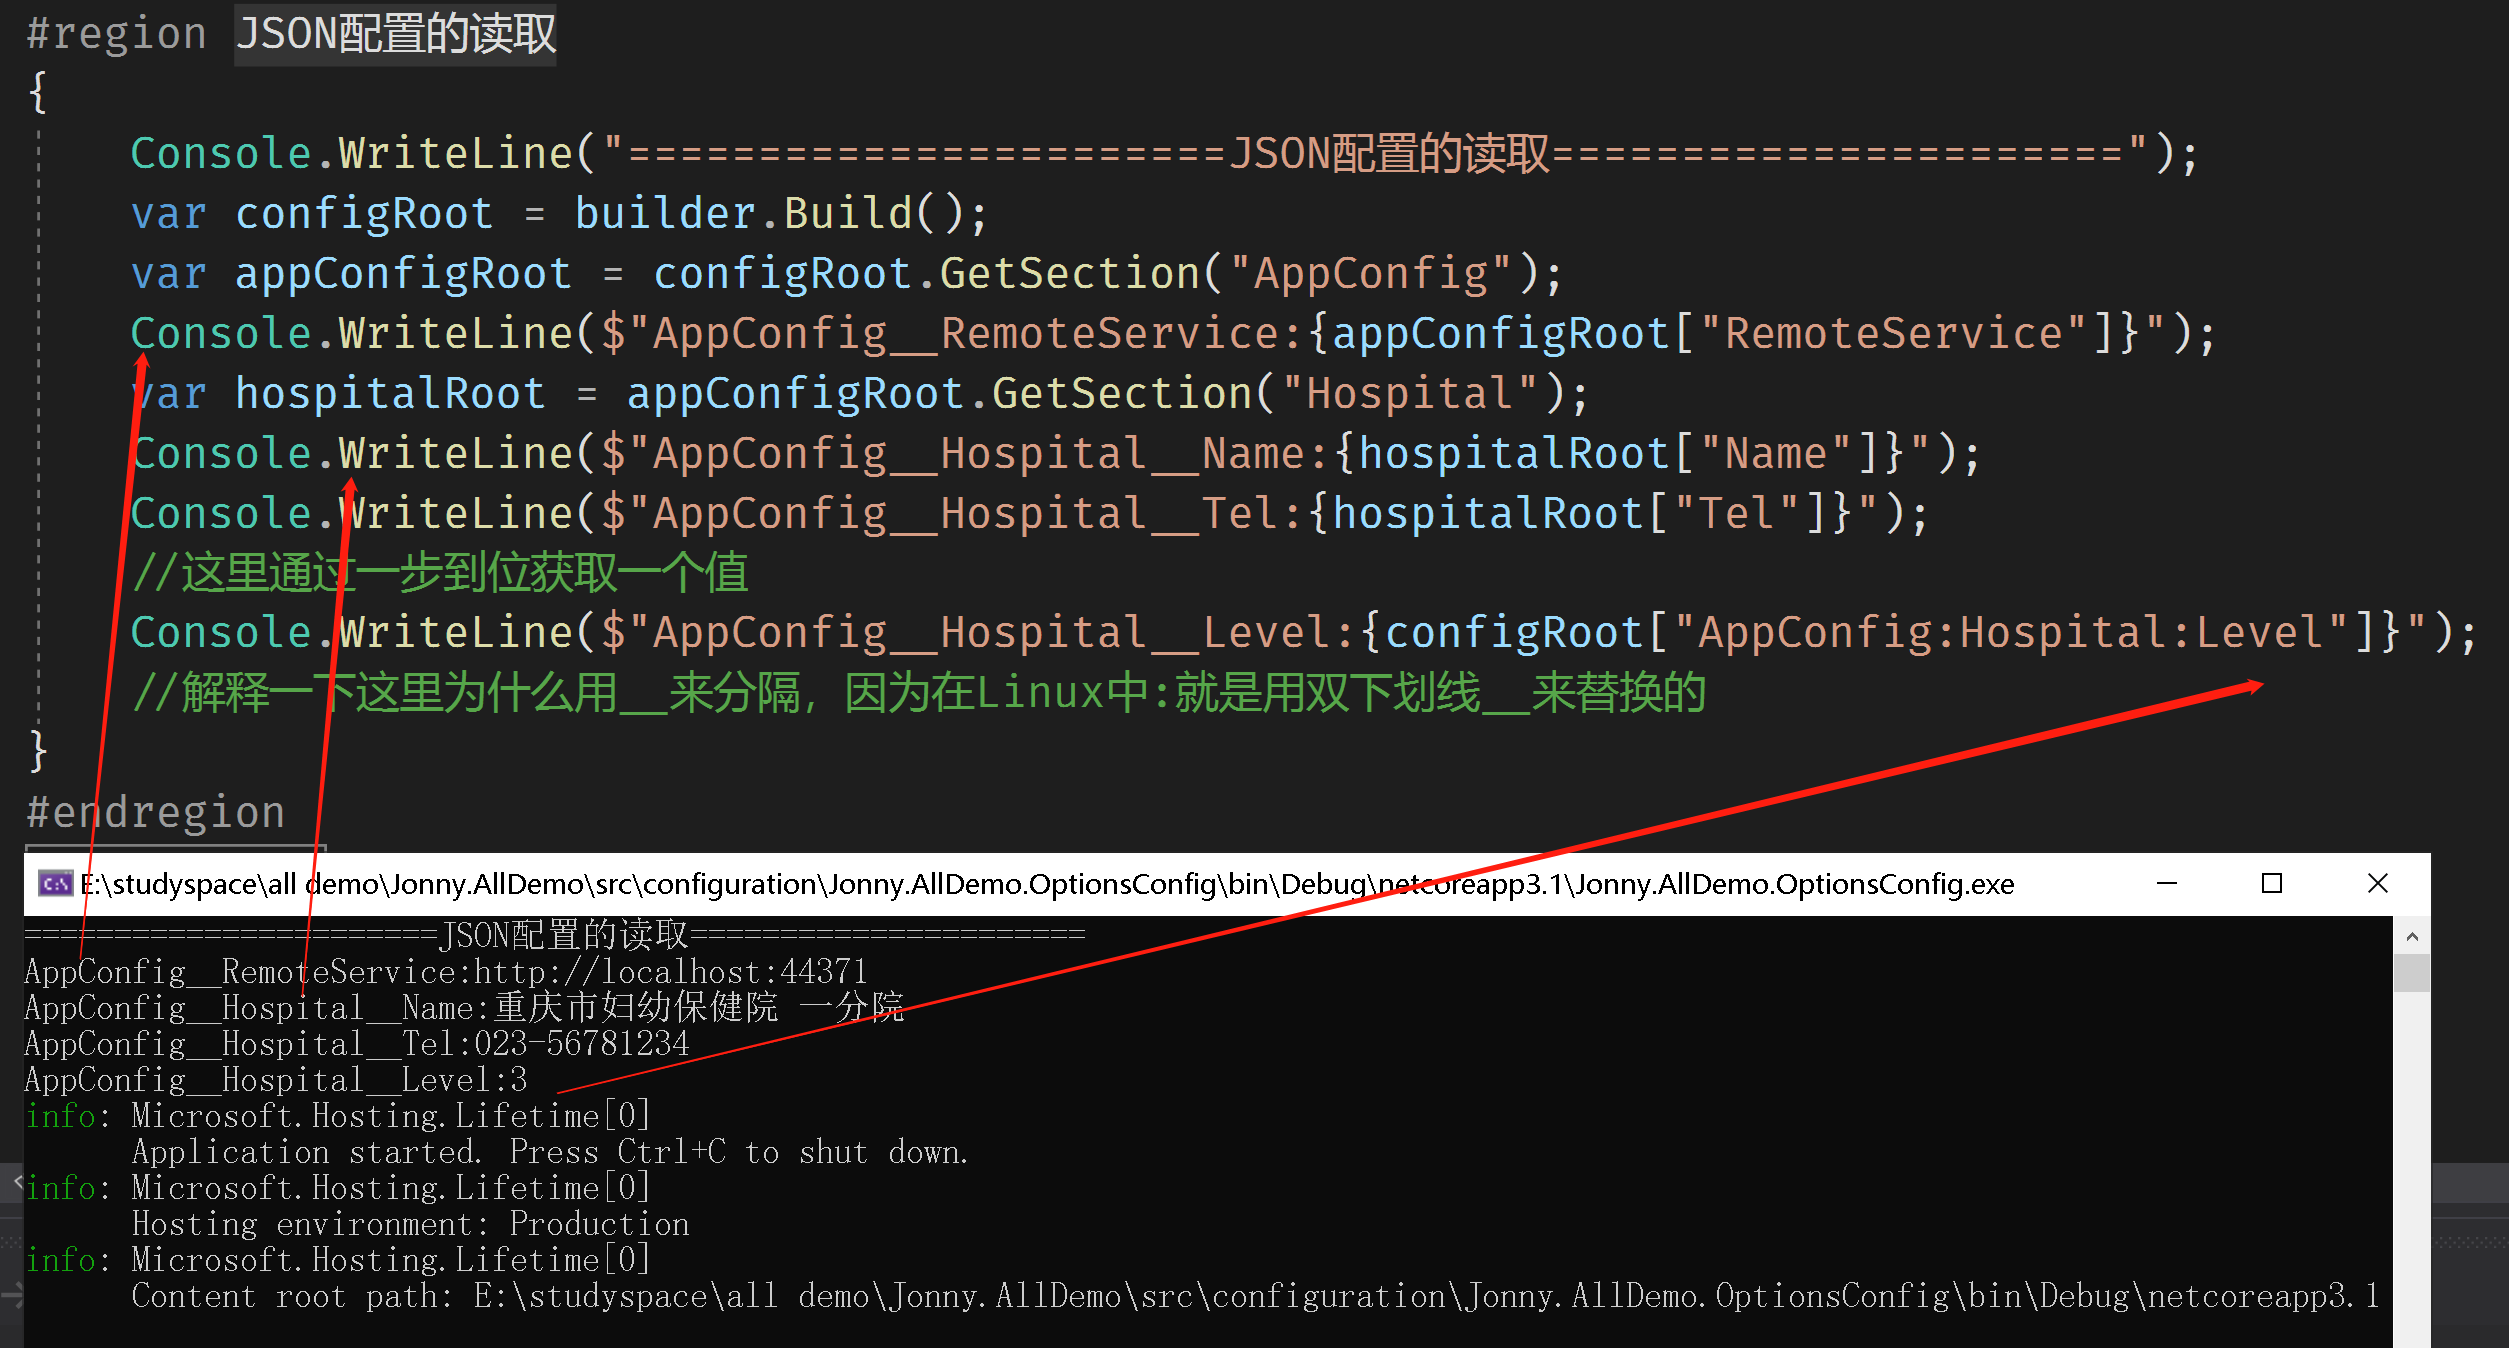Image resolution: width=2509 pixels, height=1348 pixels.
Task: Click the opening brace of the region block
Action: point(38,92)
